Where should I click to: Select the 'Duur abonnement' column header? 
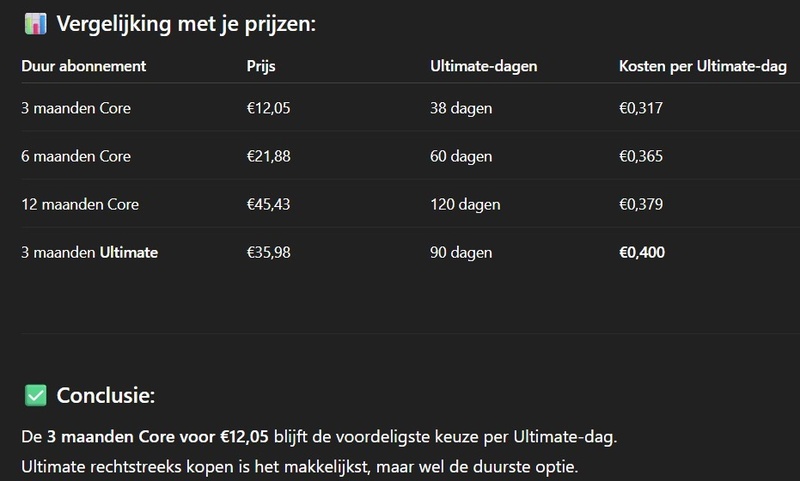tap(84, 67)
